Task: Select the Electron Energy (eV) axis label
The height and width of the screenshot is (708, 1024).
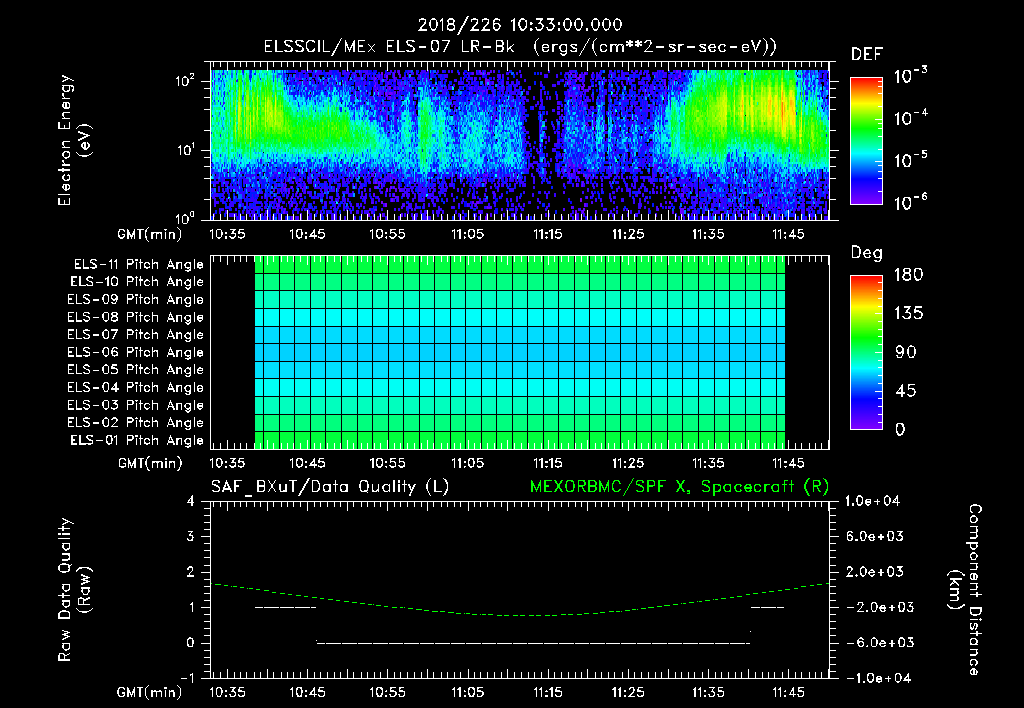Action: pyautogui.click(x=74, y=140)
